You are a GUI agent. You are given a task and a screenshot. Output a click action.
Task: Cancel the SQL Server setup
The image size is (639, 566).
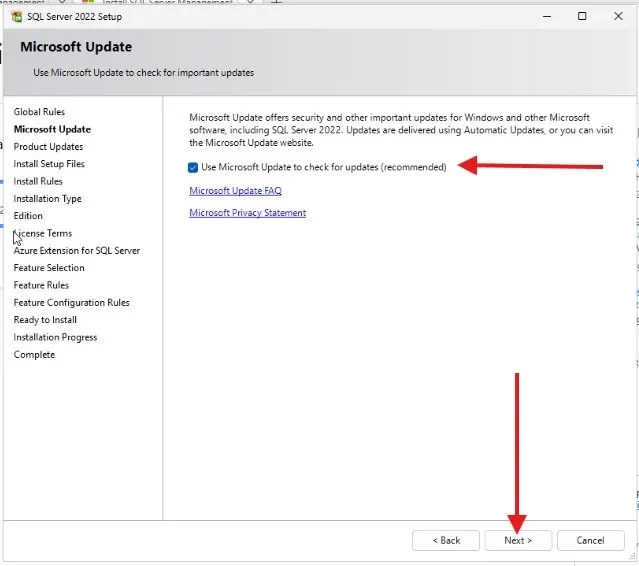click(591, 540)
